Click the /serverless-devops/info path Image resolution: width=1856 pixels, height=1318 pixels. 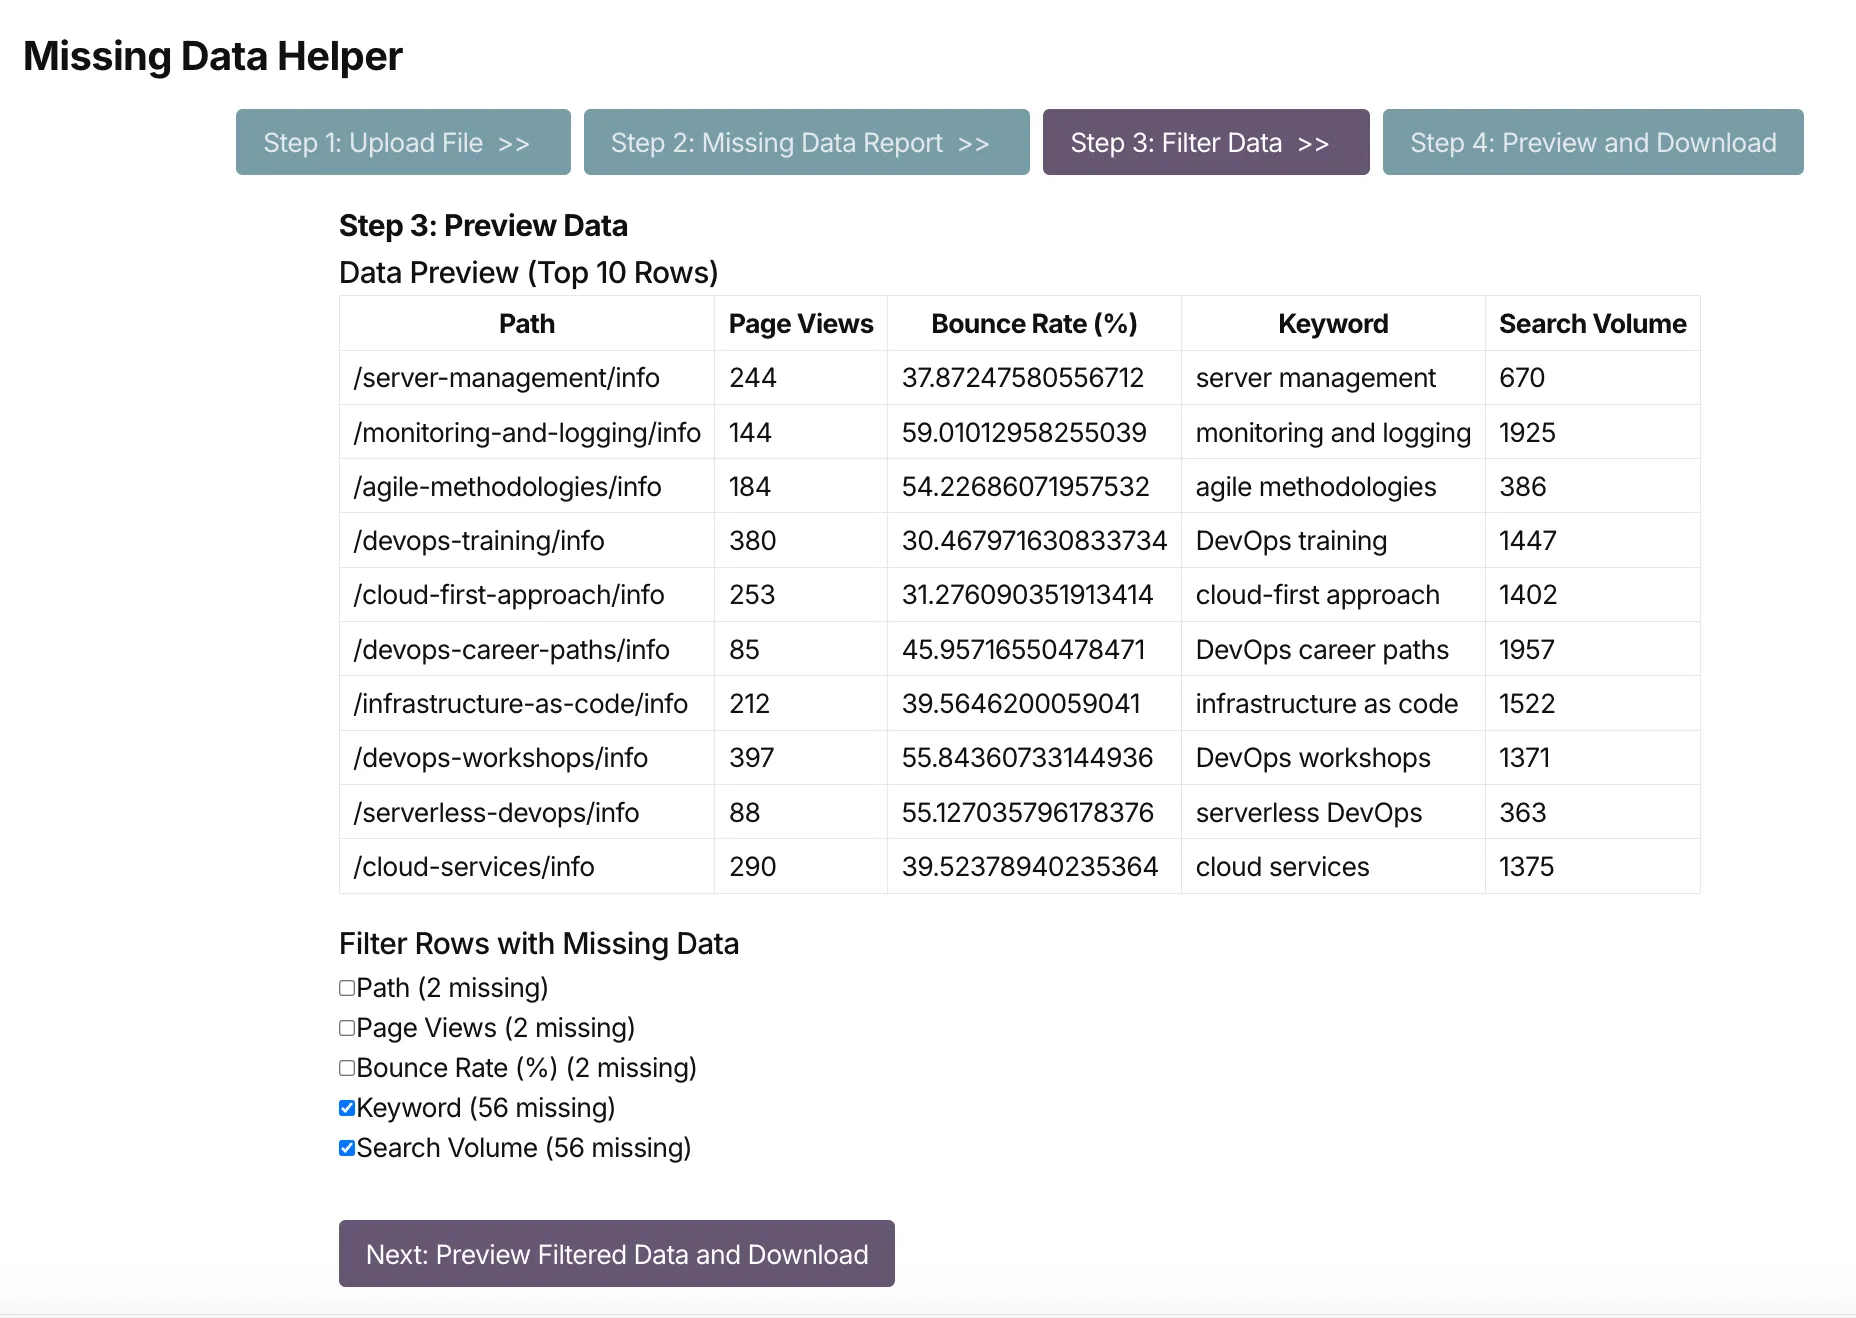pyautogui.click(x=527, y=812)
